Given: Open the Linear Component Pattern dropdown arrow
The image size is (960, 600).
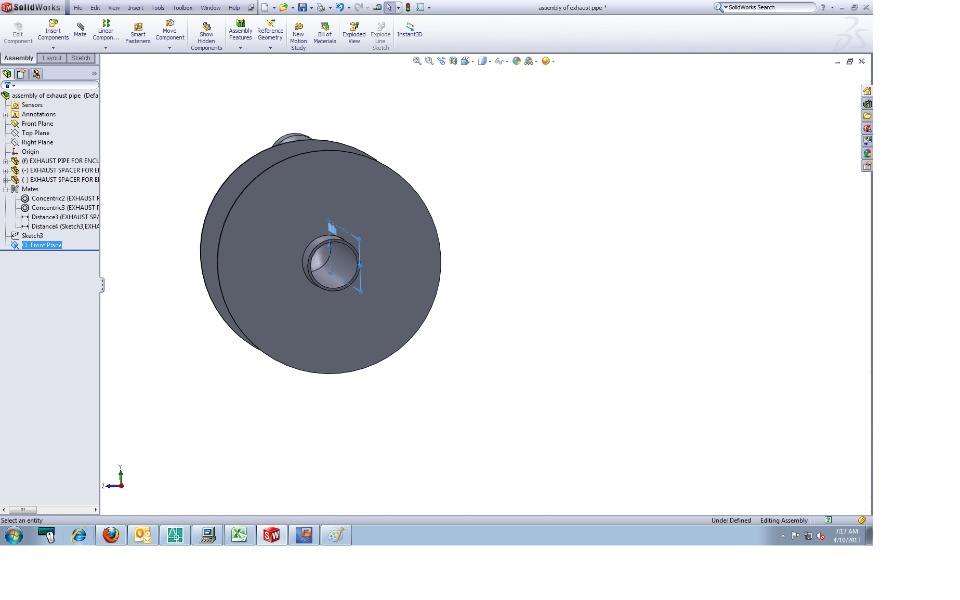Looking at the screenshot, I should point(105,48).
